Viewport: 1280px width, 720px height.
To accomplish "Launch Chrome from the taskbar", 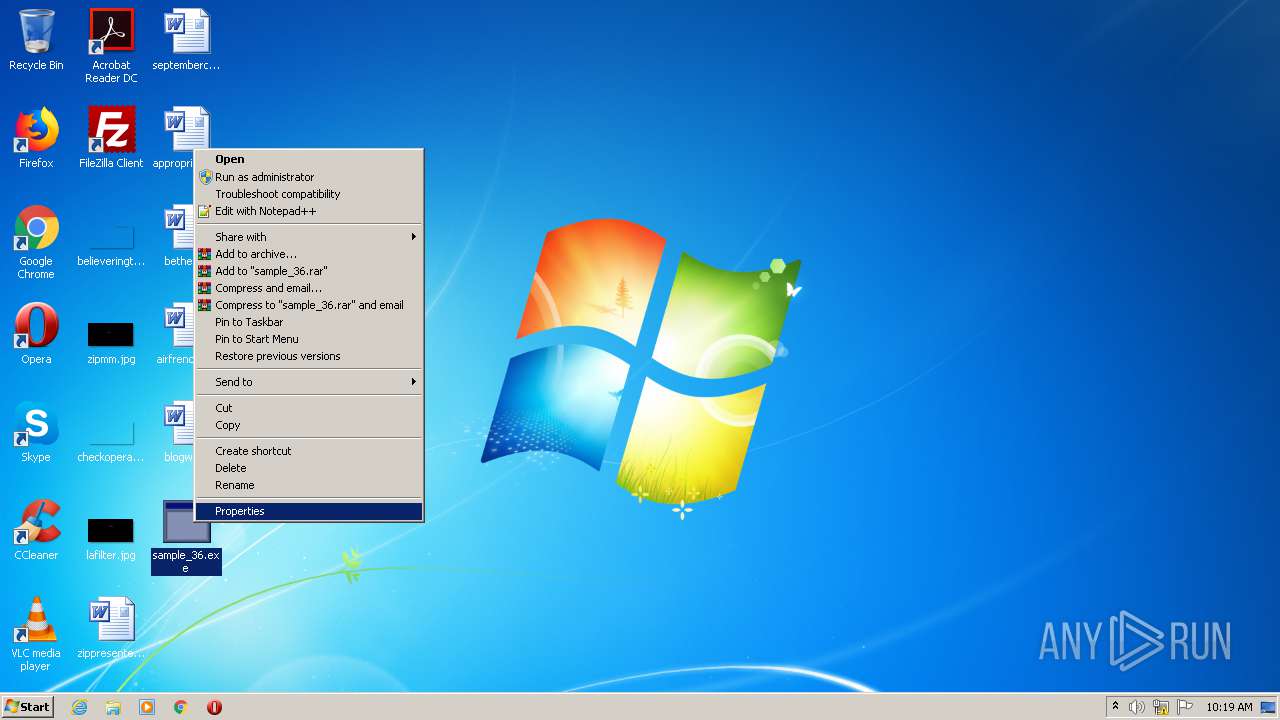I will tap(181, 707).
